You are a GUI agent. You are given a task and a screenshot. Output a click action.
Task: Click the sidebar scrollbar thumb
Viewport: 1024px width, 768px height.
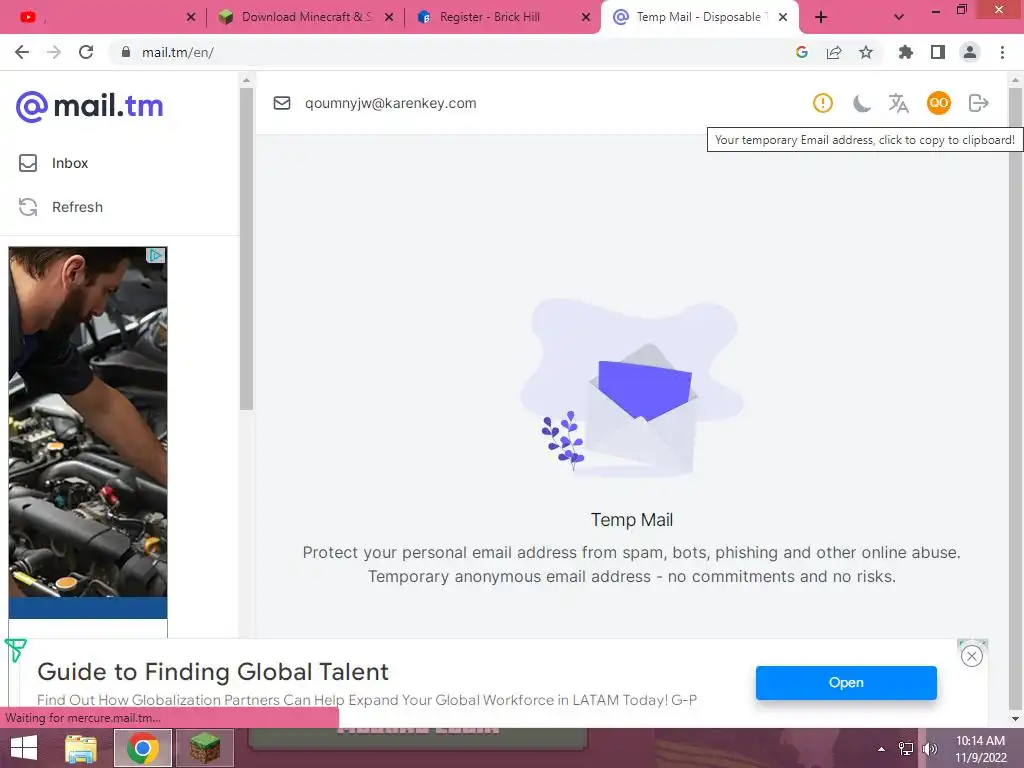(246, 248)
